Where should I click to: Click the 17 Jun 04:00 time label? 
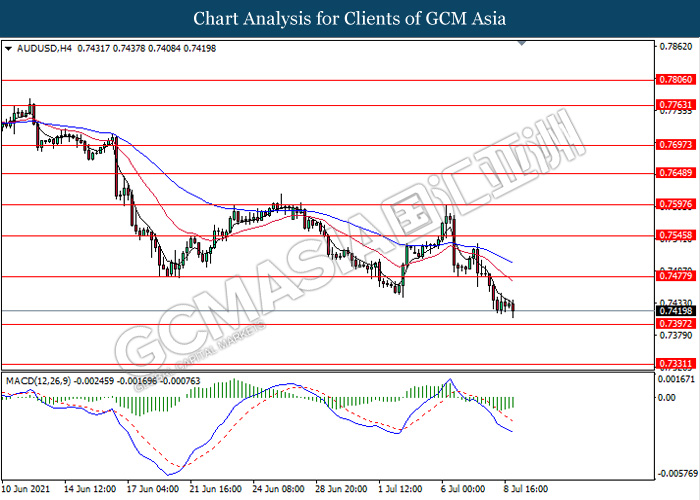pos(153,489)
